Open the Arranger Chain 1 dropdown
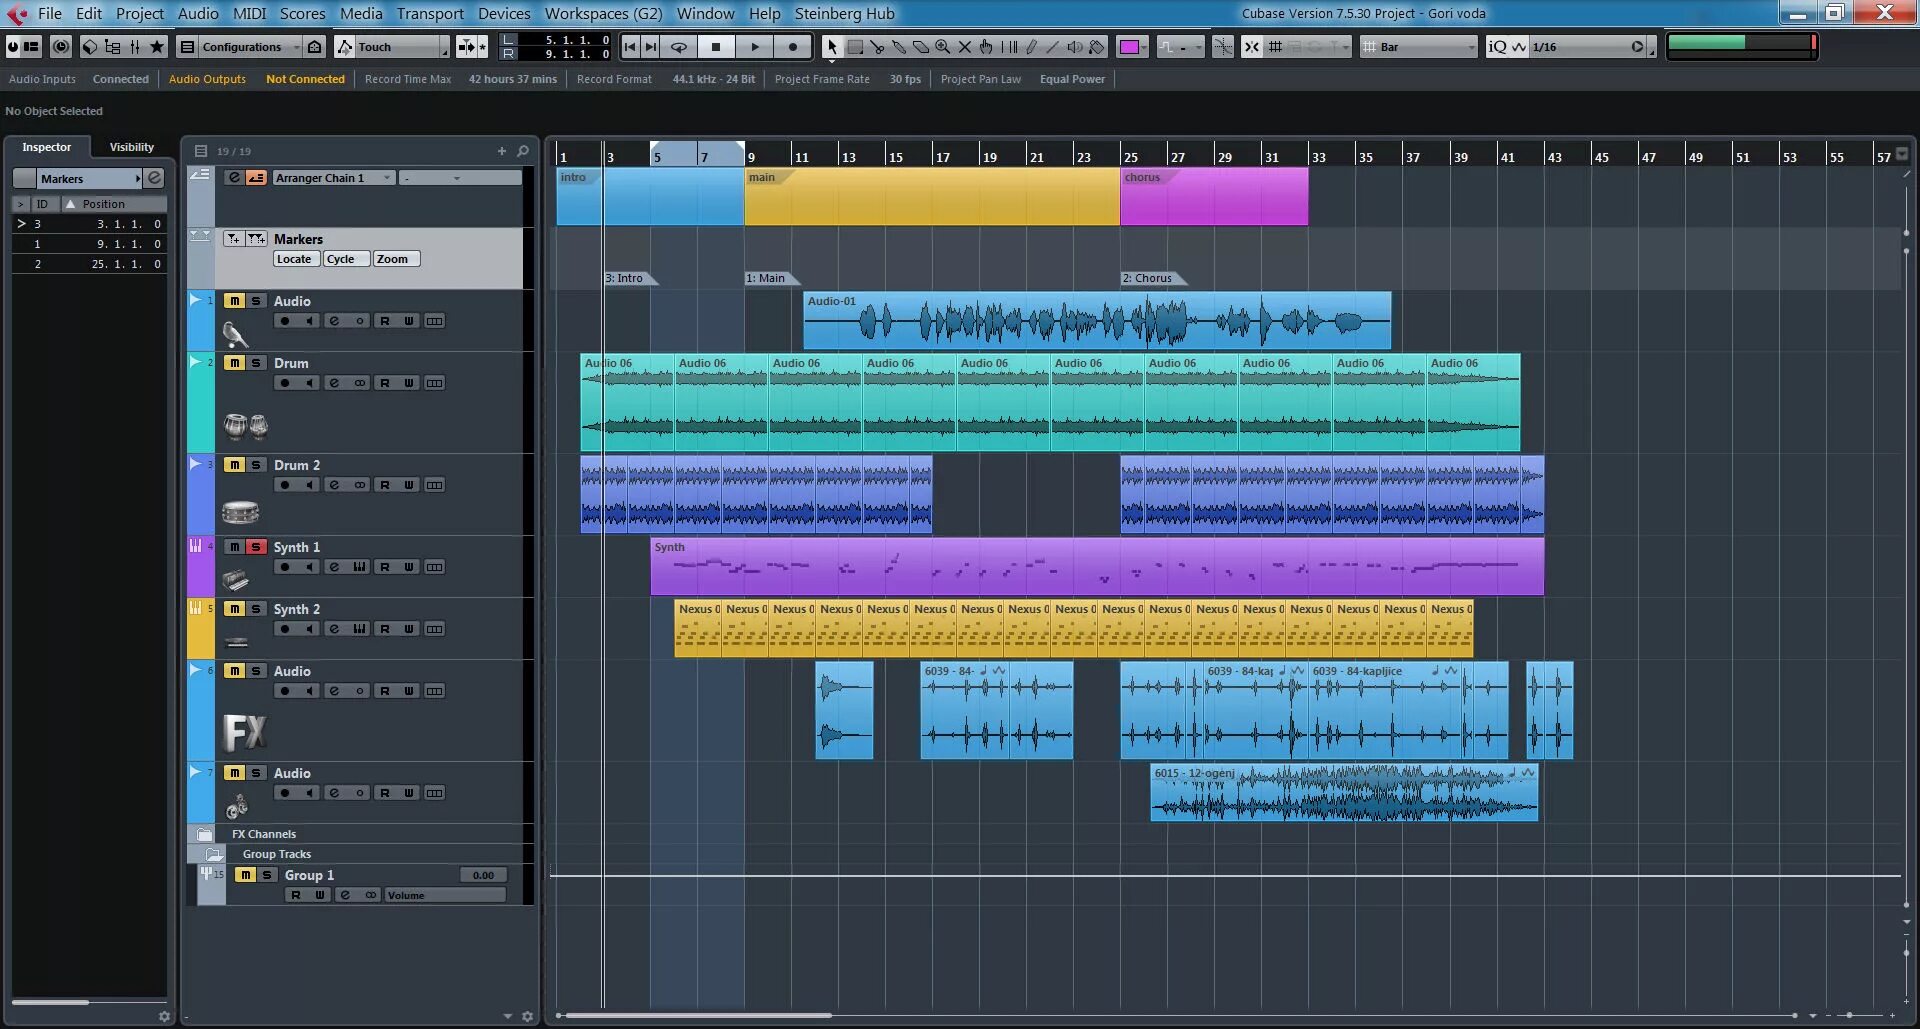Screen dimensions: 1920x1029 pos(332,178)
